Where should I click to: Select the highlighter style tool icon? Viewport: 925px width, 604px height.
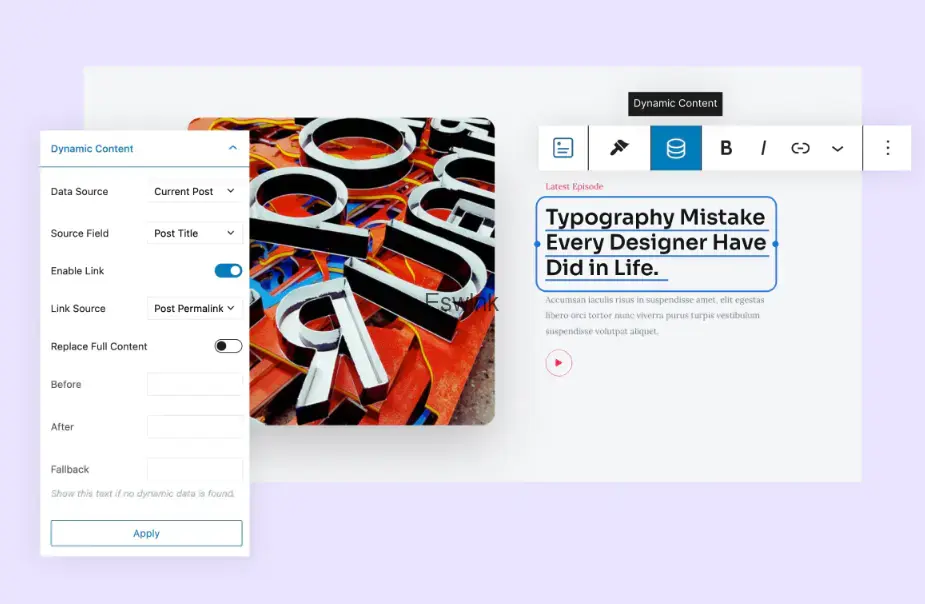point(619,148)
